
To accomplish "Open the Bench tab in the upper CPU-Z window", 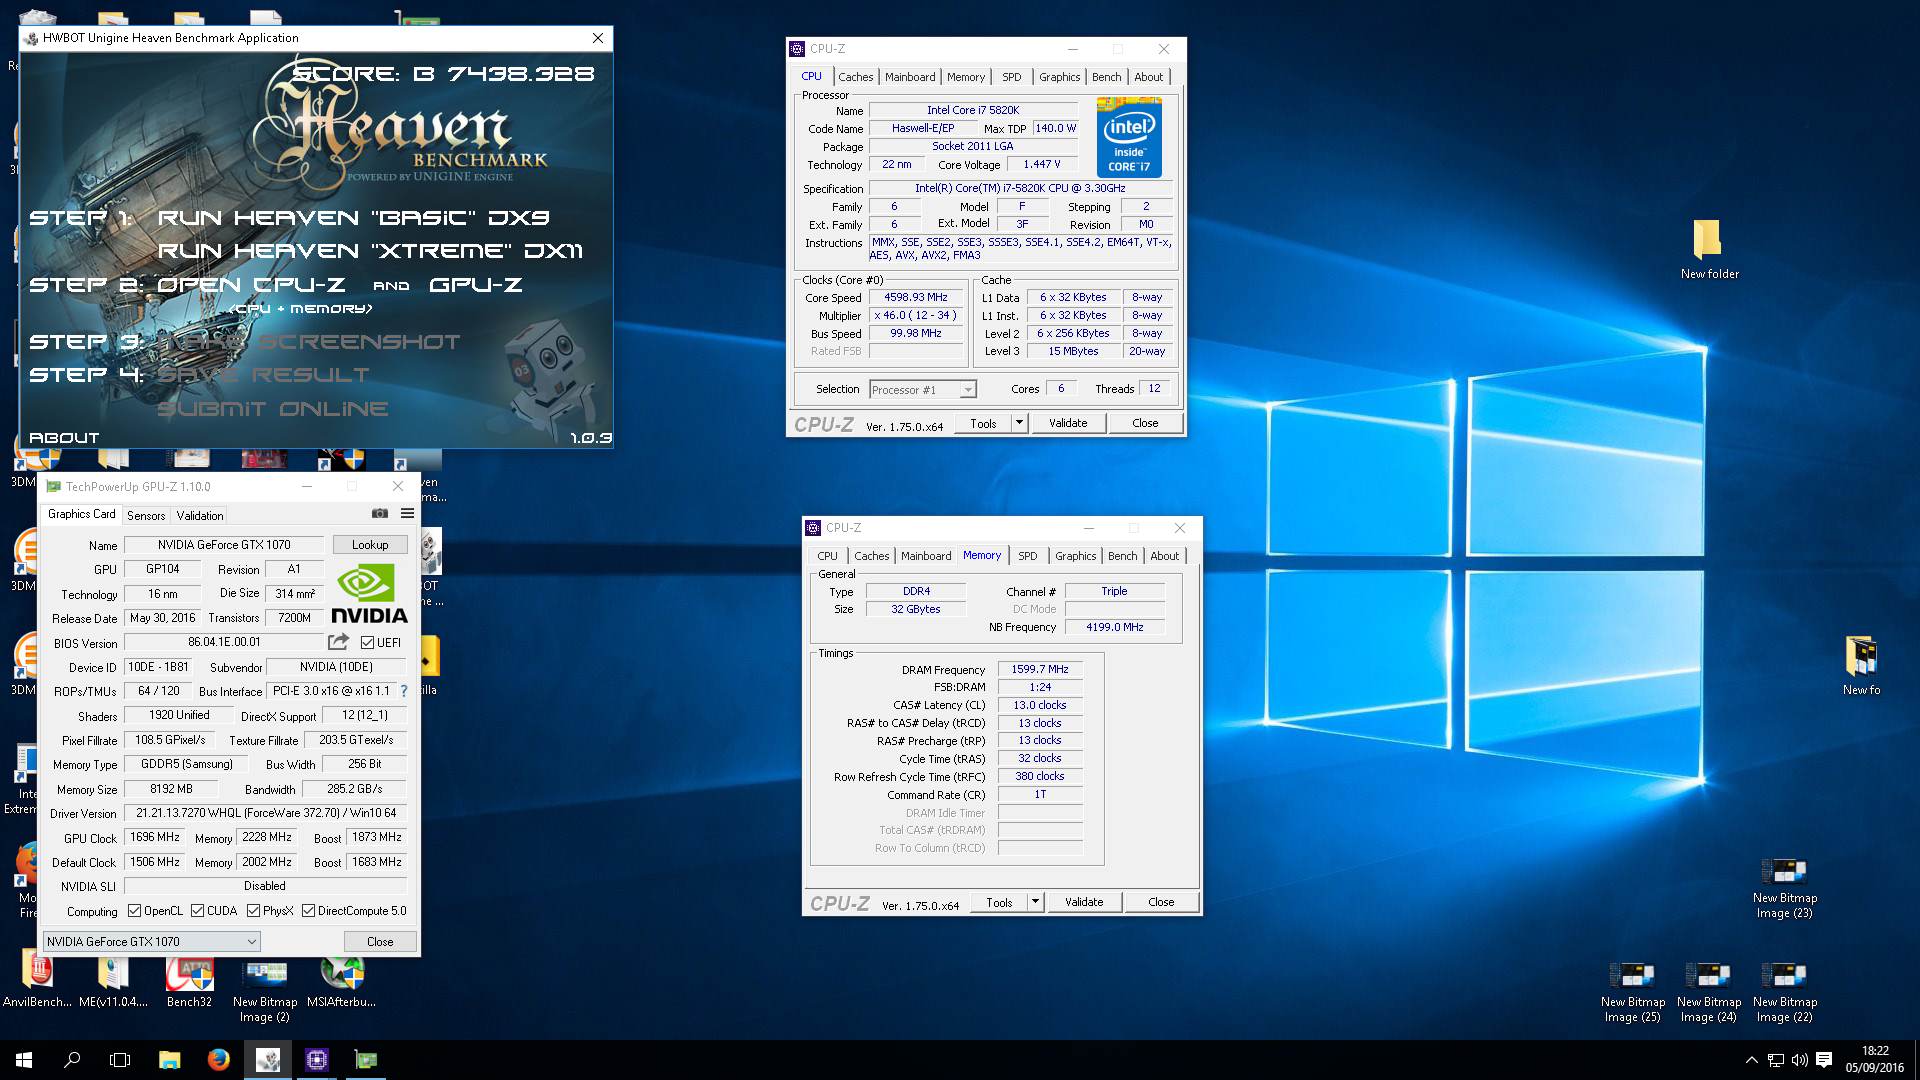I will coord(1106,77).
